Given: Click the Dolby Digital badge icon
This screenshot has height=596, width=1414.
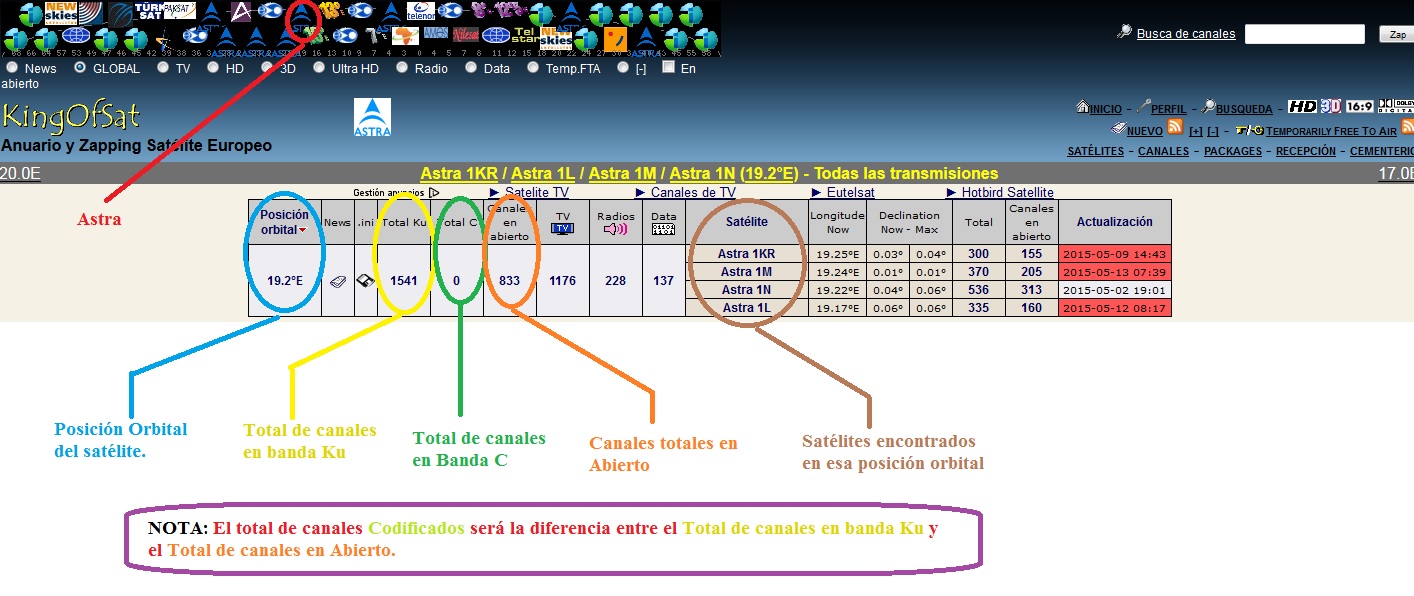Looking at the screenshot, I should coord(1396,106).
